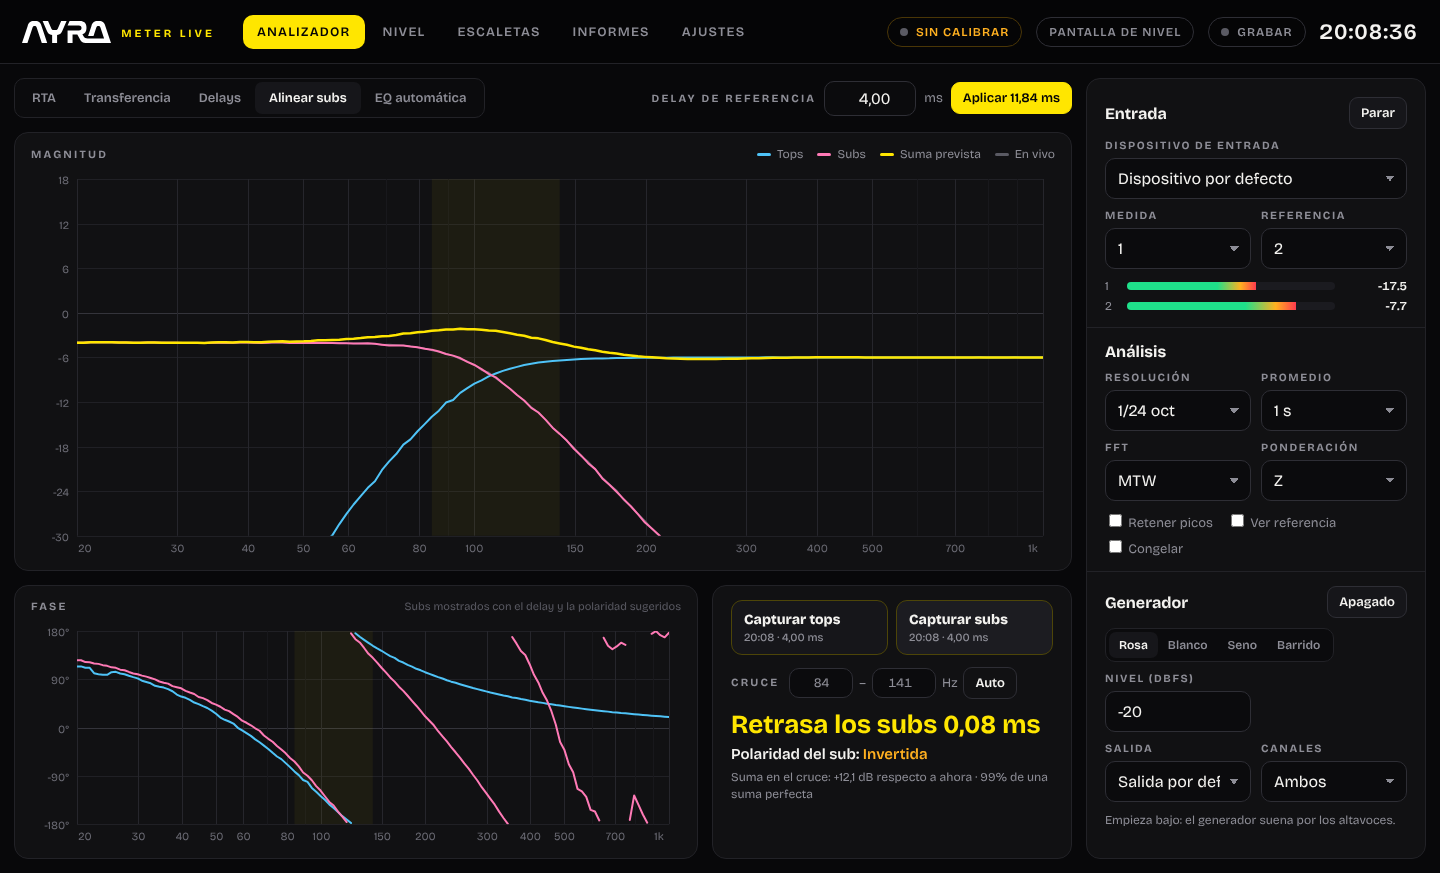Image resolution: width=1440 pixels, height=873 pixels.
Task: Expand the Resolución 1/24 oct dropdown
Action: point(1178,411)
